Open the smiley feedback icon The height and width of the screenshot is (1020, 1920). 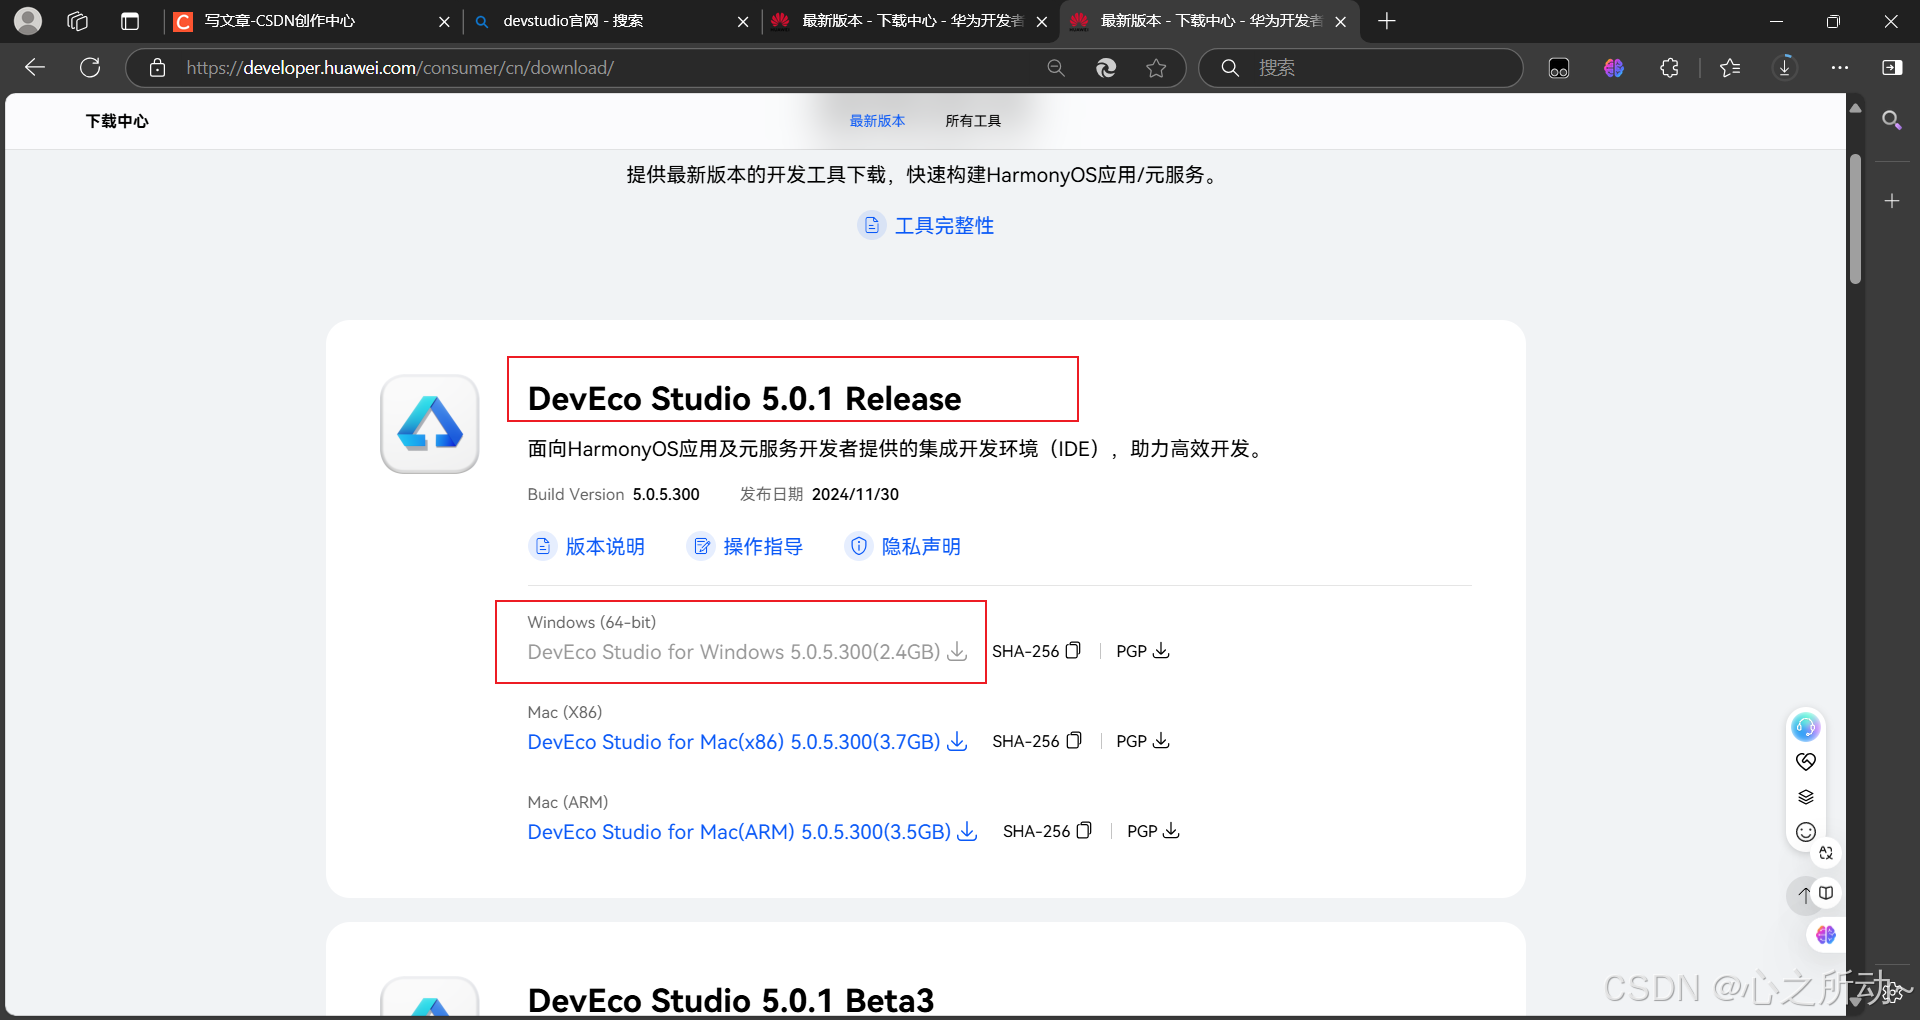pos(1805,831)
